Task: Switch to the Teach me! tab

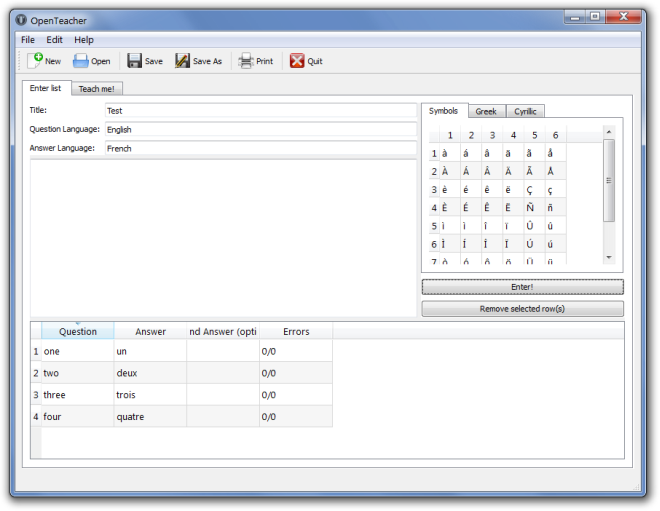Action: click(96, 89)
